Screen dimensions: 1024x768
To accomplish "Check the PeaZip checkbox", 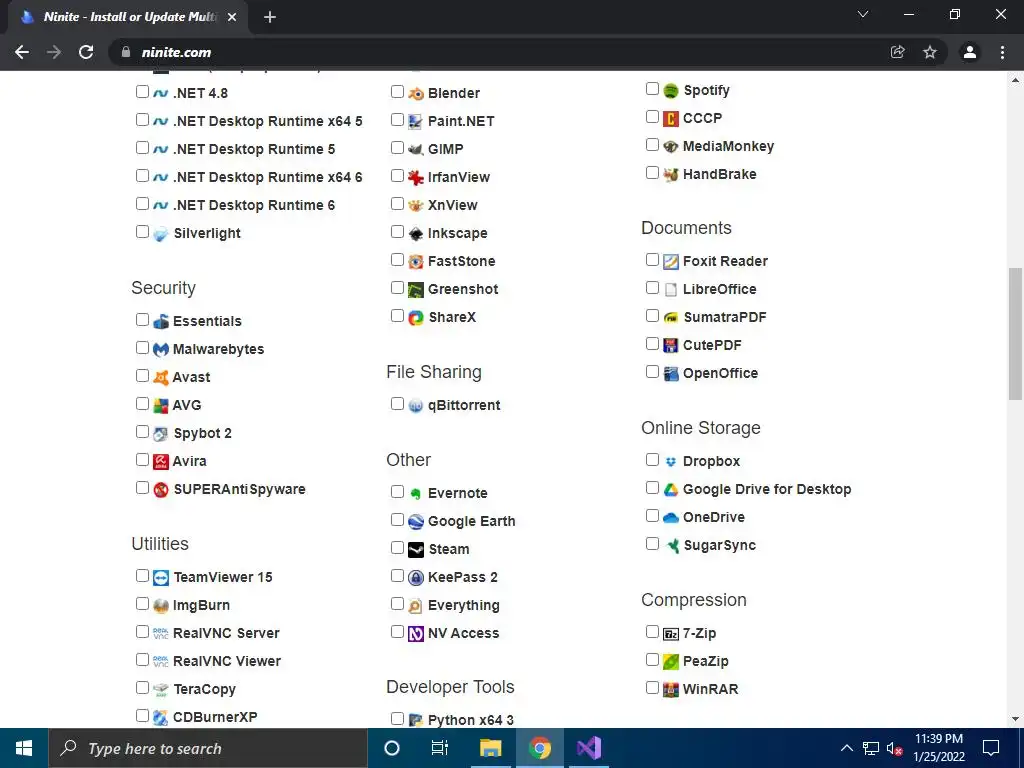I will pyautogui.click(x=652, y=660).
